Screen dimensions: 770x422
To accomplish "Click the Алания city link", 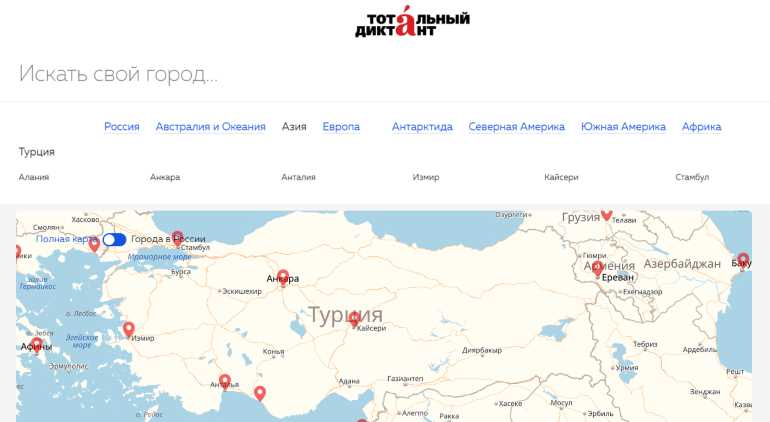I will [34, 177].
